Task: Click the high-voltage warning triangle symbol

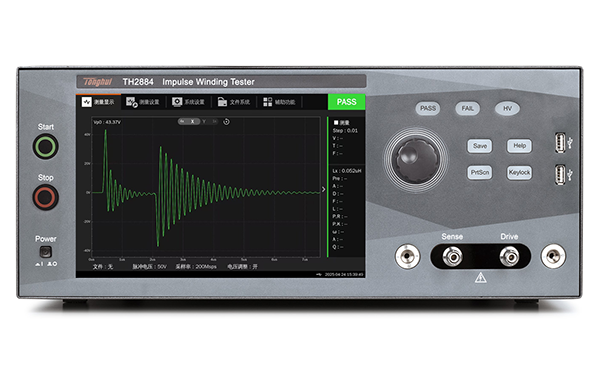Action: 481,278
